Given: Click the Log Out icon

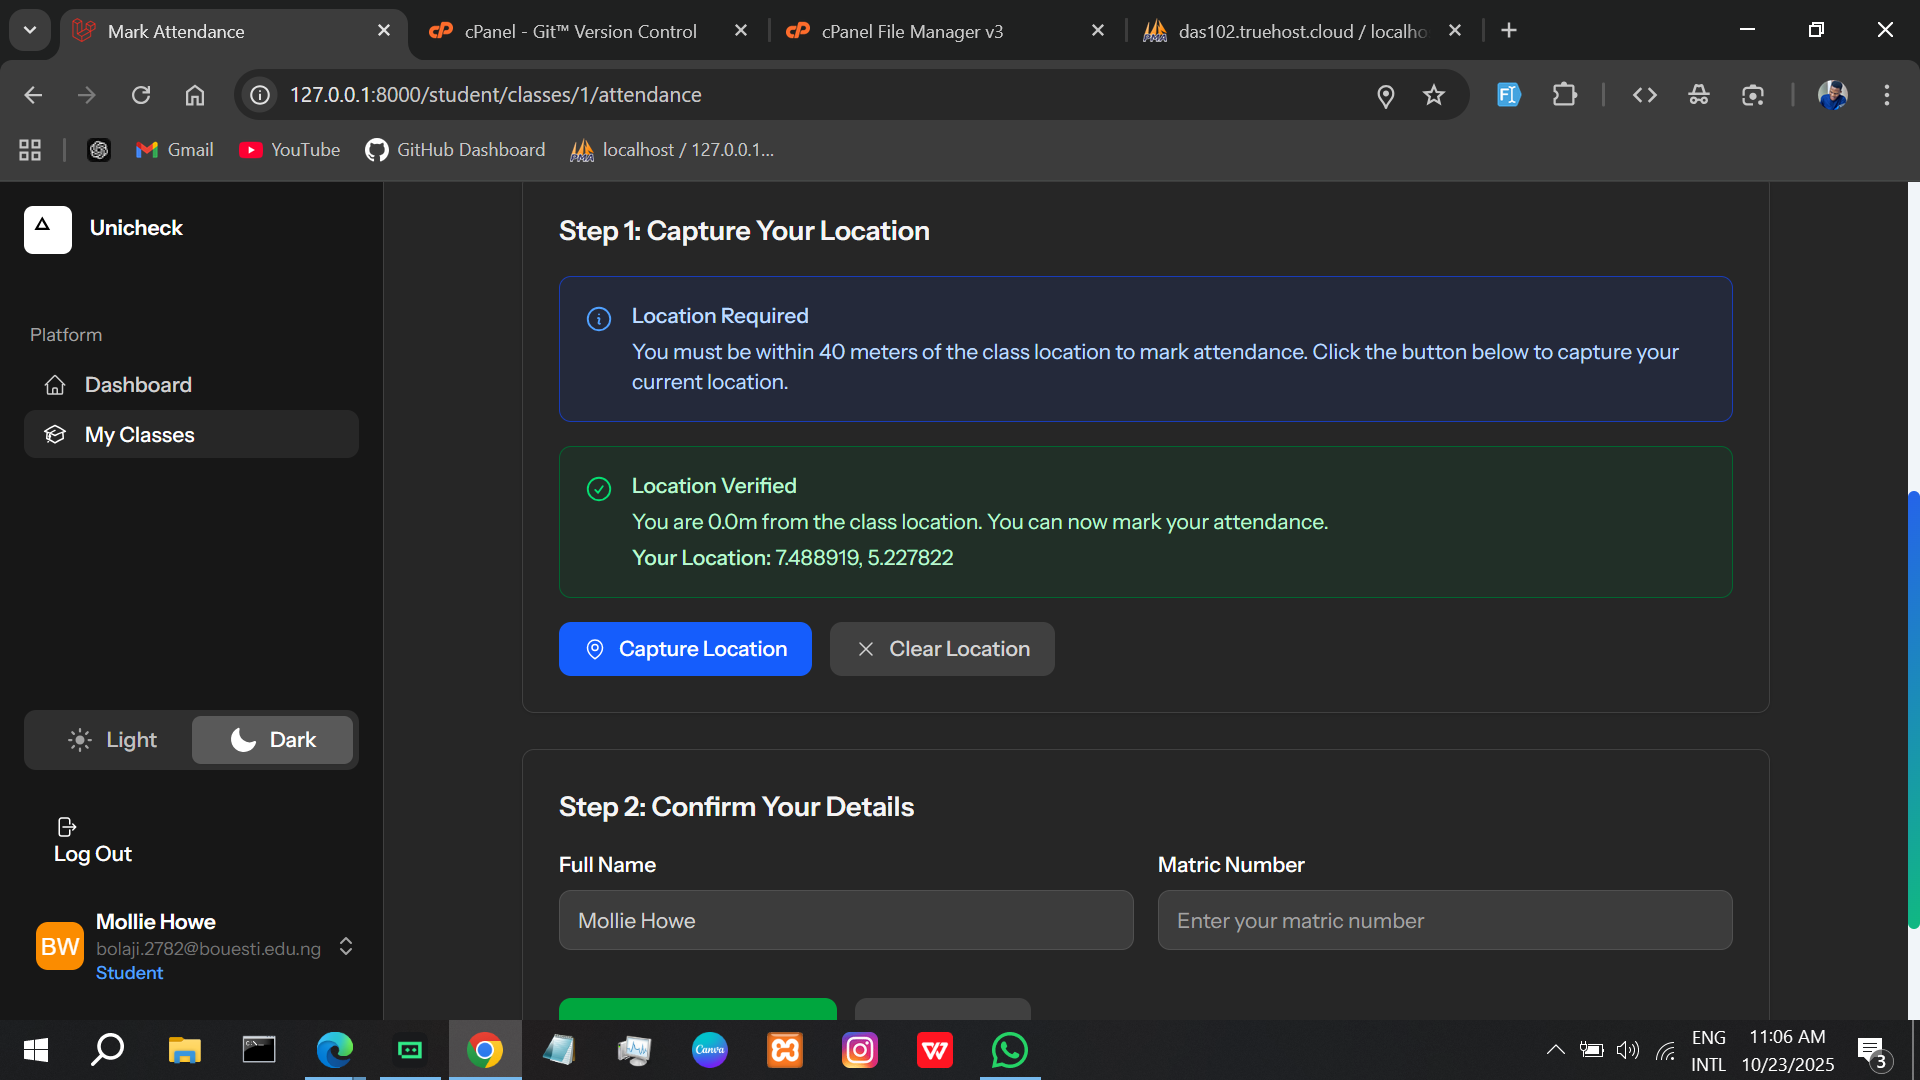Looking at the screenshot, I should pos(66,827).
